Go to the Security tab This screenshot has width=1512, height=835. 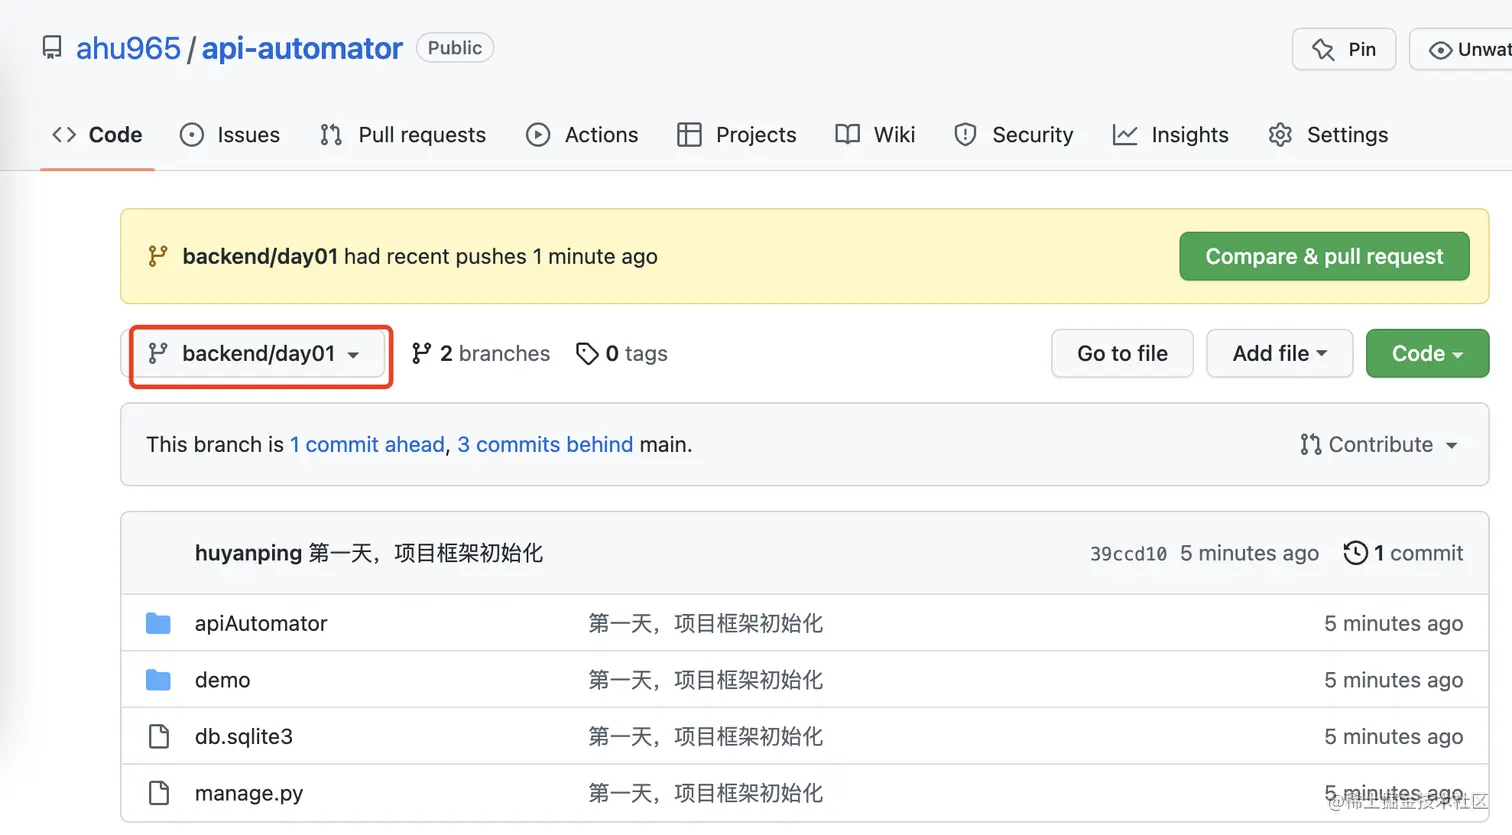click(x=1014, y=135)
